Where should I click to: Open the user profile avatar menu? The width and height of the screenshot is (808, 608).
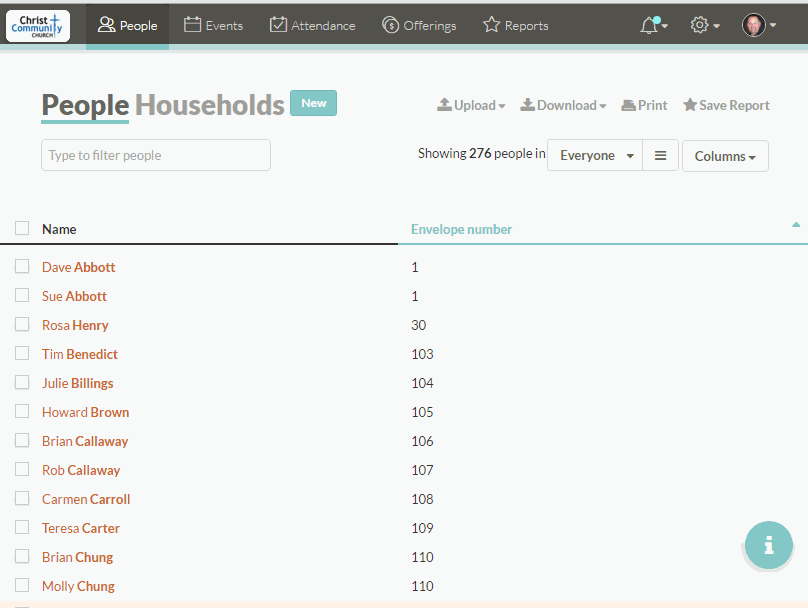(756, 25)
